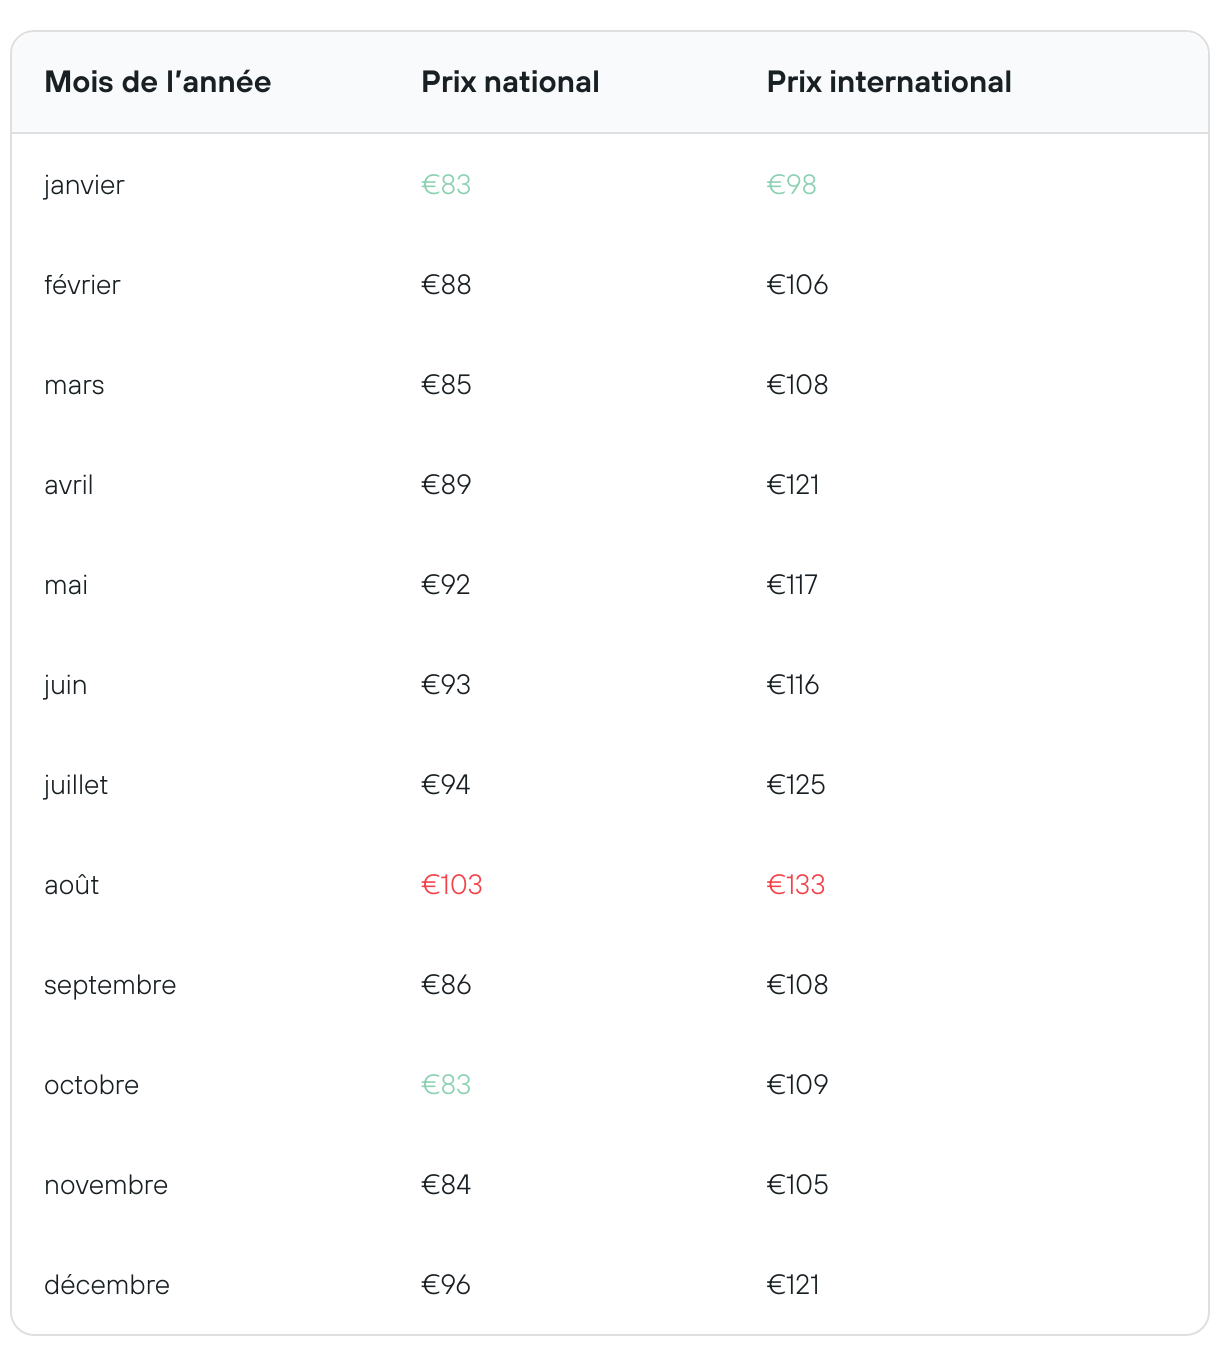Image resolution: width=1220 pixels, height=1346 pixels.
Task: Click the juin national price €93
Action: click(446, 685)
